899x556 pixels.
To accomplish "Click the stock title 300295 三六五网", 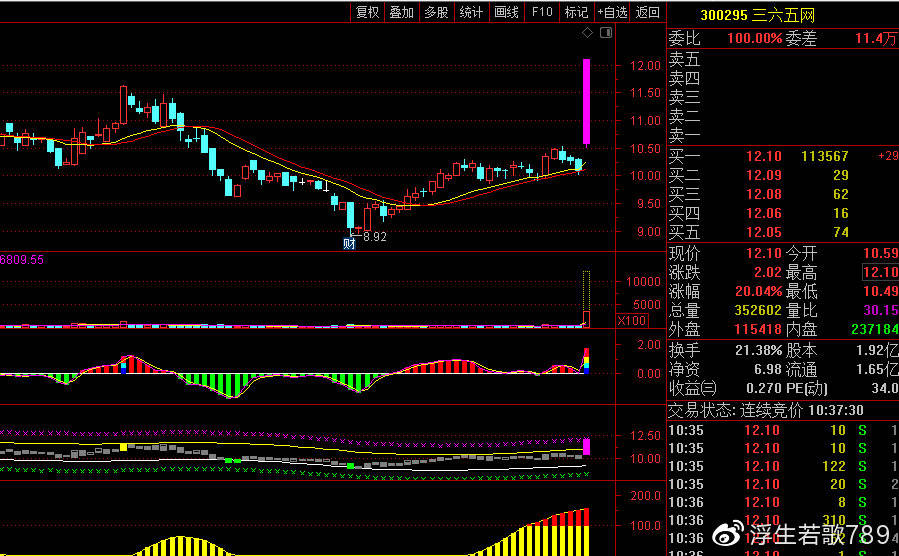I will pyautogui.click(x=757, y=15).
